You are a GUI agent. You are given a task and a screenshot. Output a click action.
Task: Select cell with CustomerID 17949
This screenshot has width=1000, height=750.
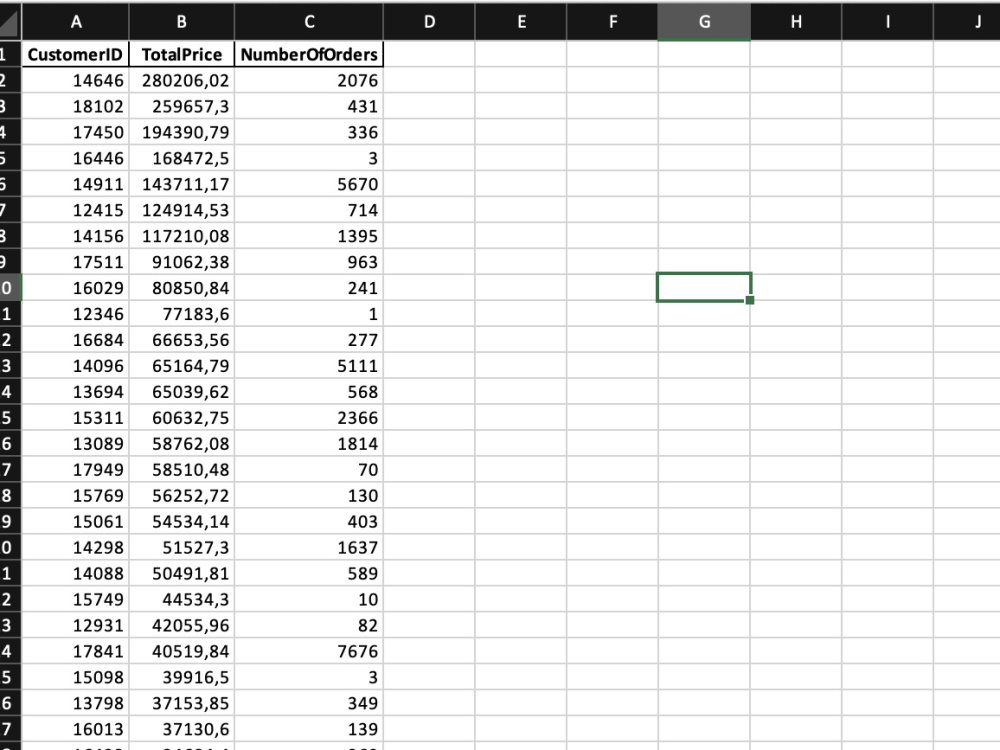tap(75, 469)
